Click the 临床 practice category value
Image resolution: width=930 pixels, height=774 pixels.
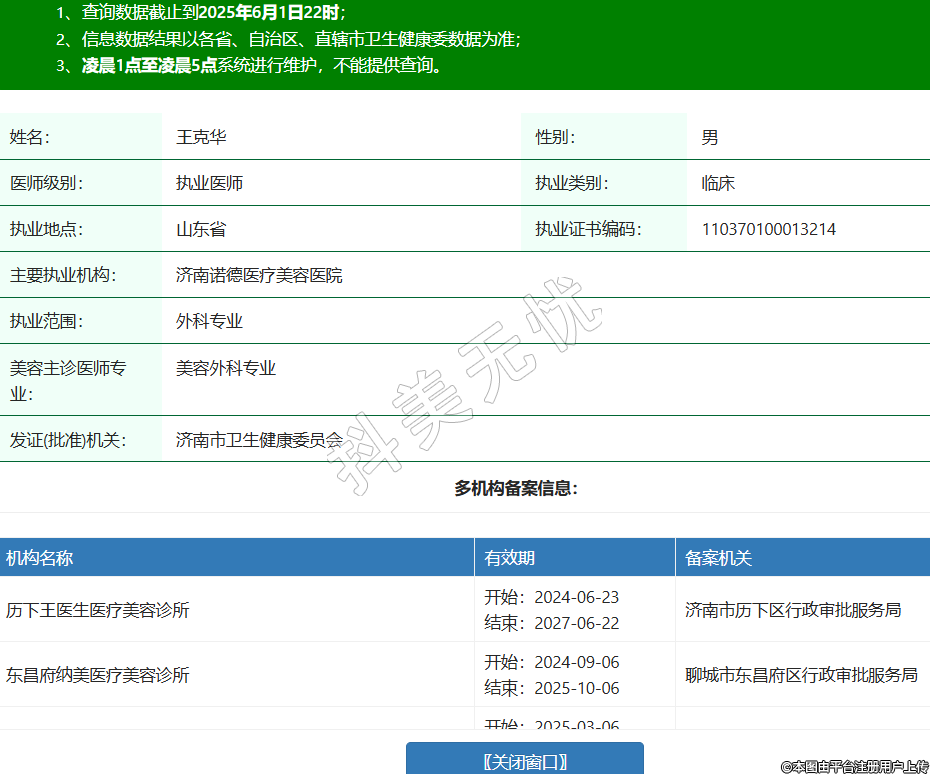[718, 183]
